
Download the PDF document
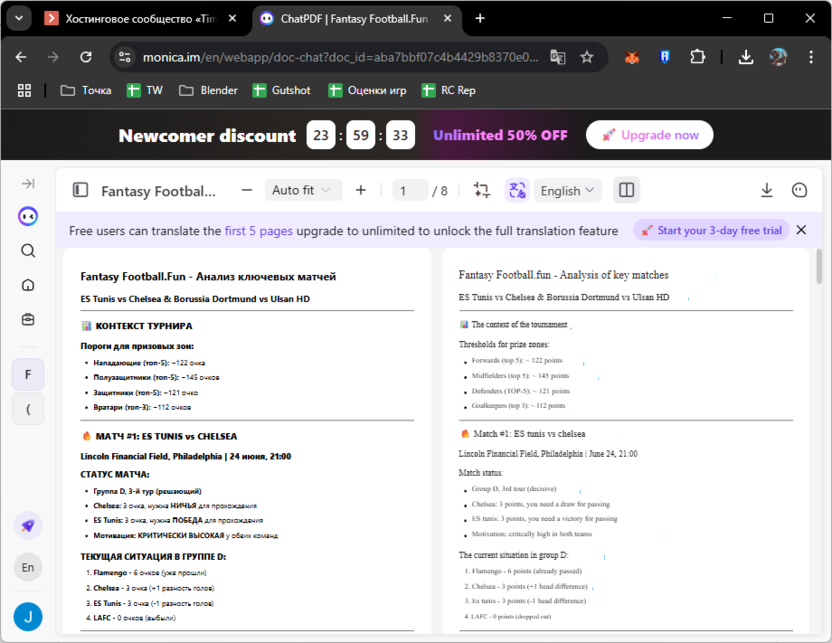(767, 190)
